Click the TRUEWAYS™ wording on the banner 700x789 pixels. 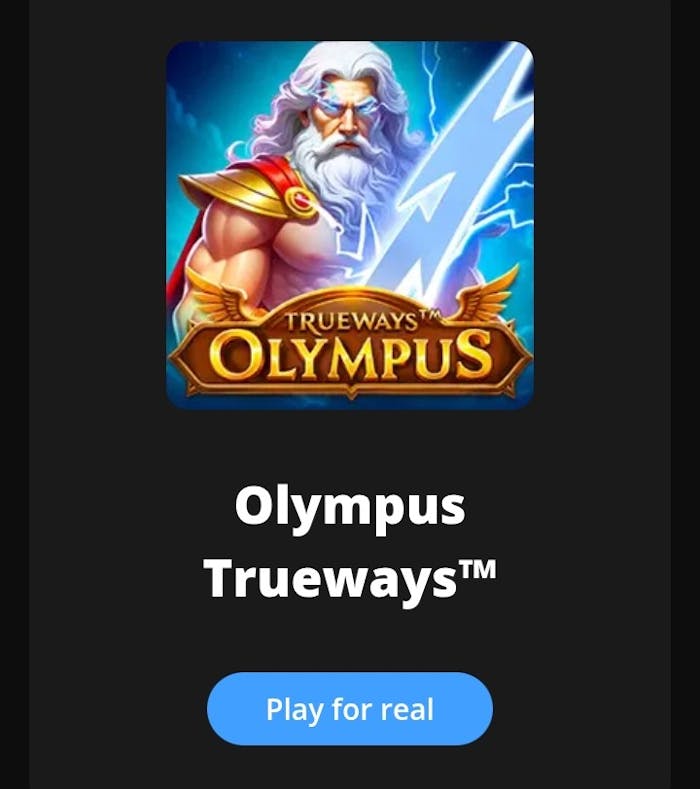coord(362,323)
